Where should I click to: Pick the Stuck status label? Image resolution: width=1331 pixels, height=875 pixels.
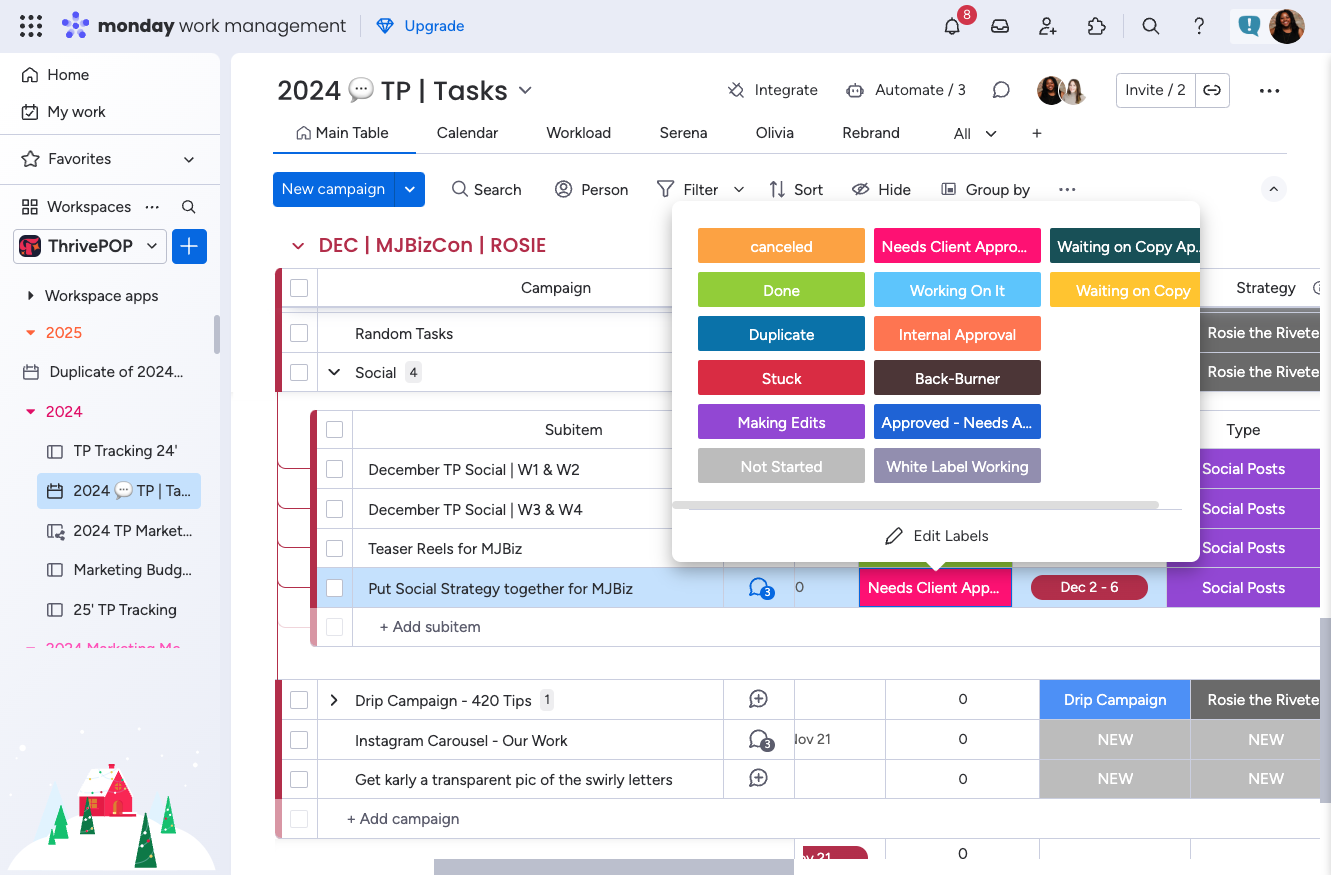click(x=781, y=379)
